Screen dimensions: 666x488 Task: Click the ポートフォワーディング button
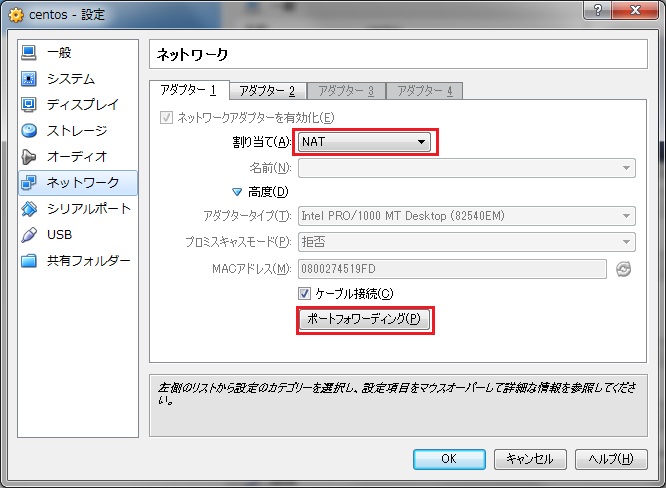[x=364, y=319]
